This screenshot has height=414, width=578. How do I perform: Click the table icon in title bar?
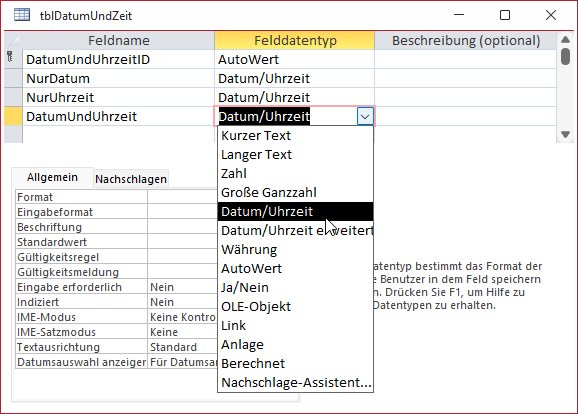(x=22, y=15)
